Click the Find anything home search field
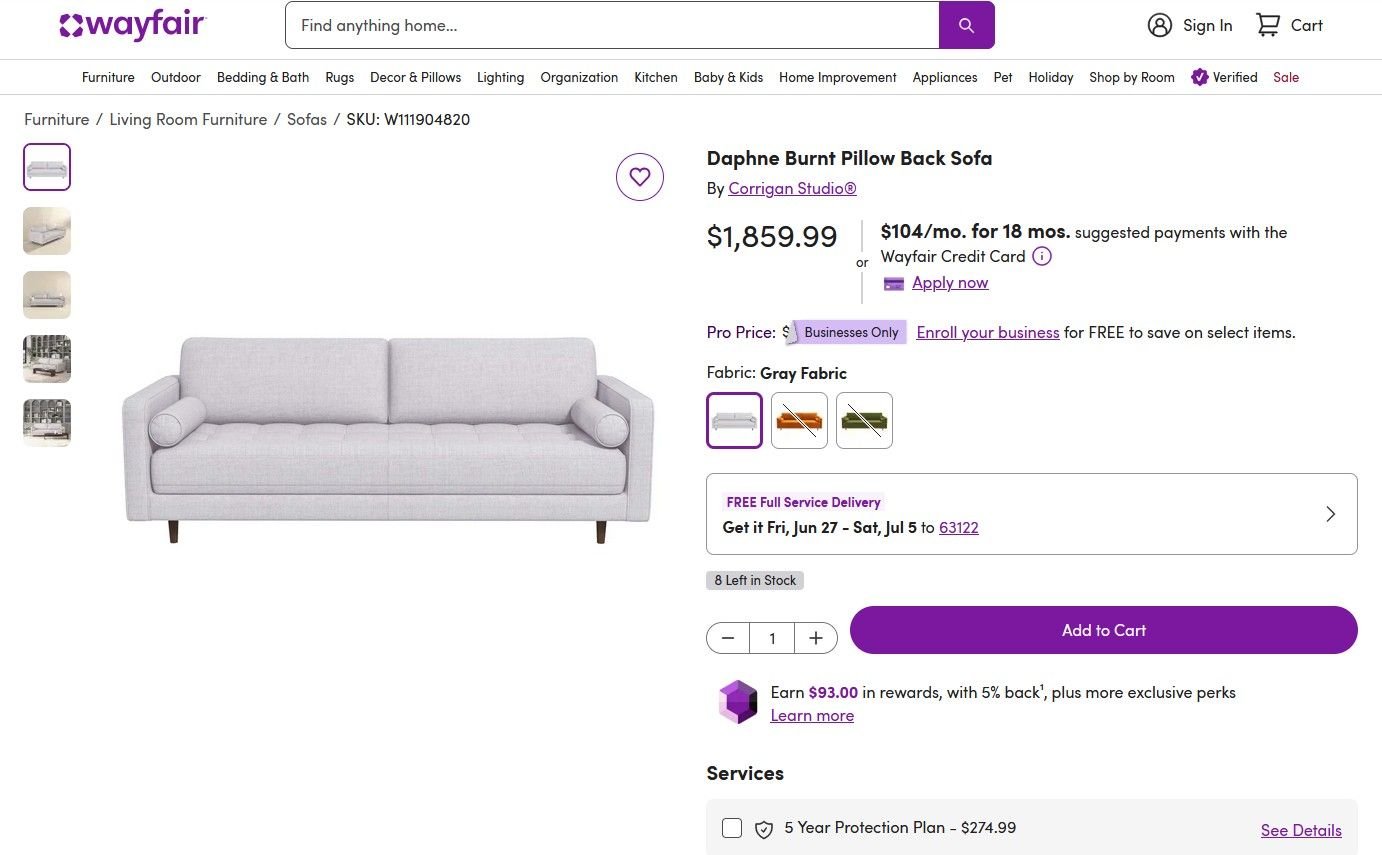 [612, 25]
